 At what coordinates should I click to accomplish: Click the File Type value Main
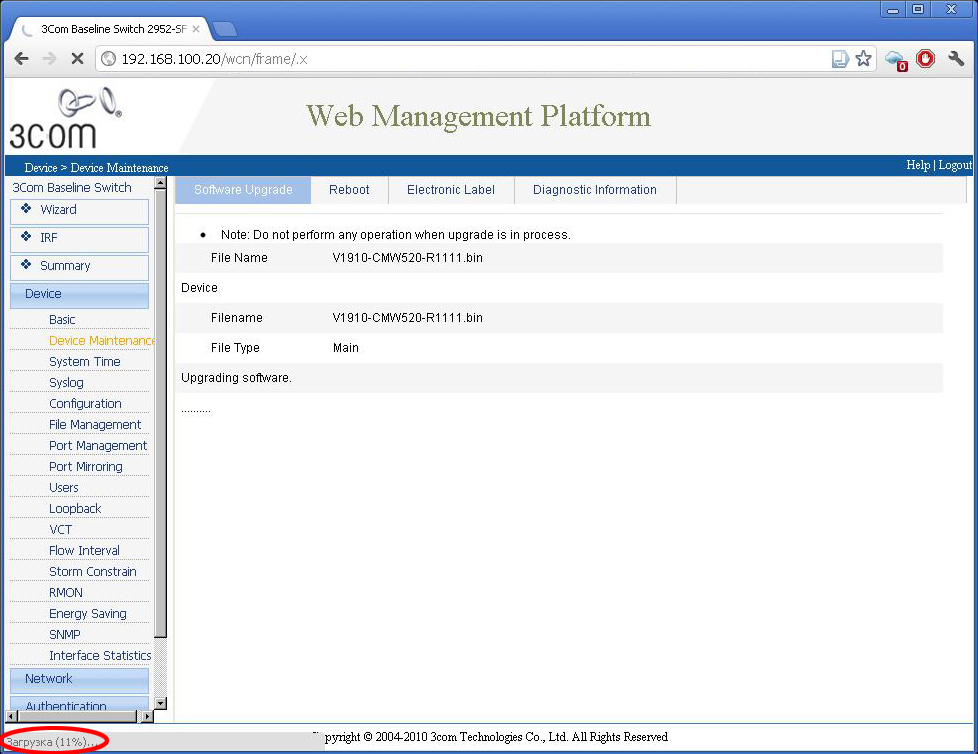click(x=346, y=348)
